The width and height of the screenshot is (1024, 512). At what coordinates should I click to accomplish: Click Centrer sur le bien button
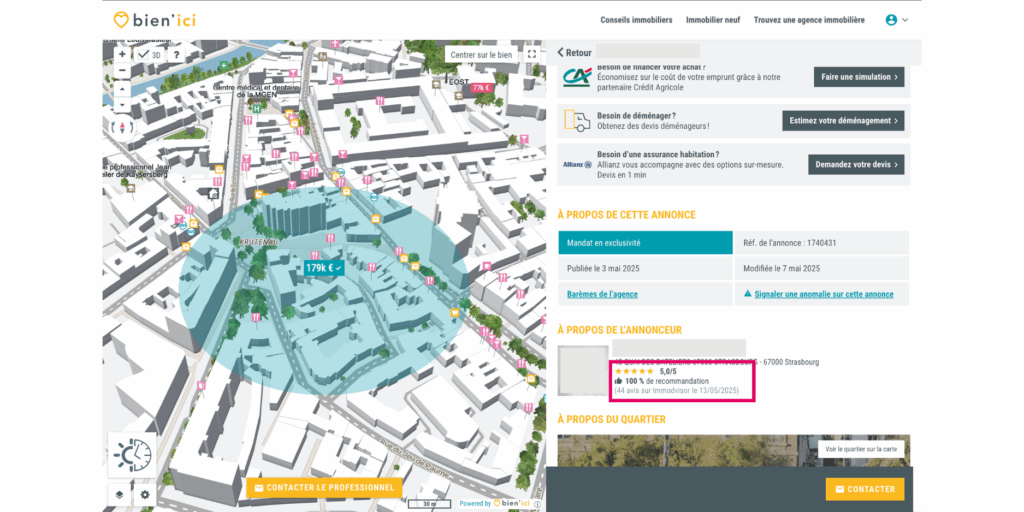tap(481, 55)
